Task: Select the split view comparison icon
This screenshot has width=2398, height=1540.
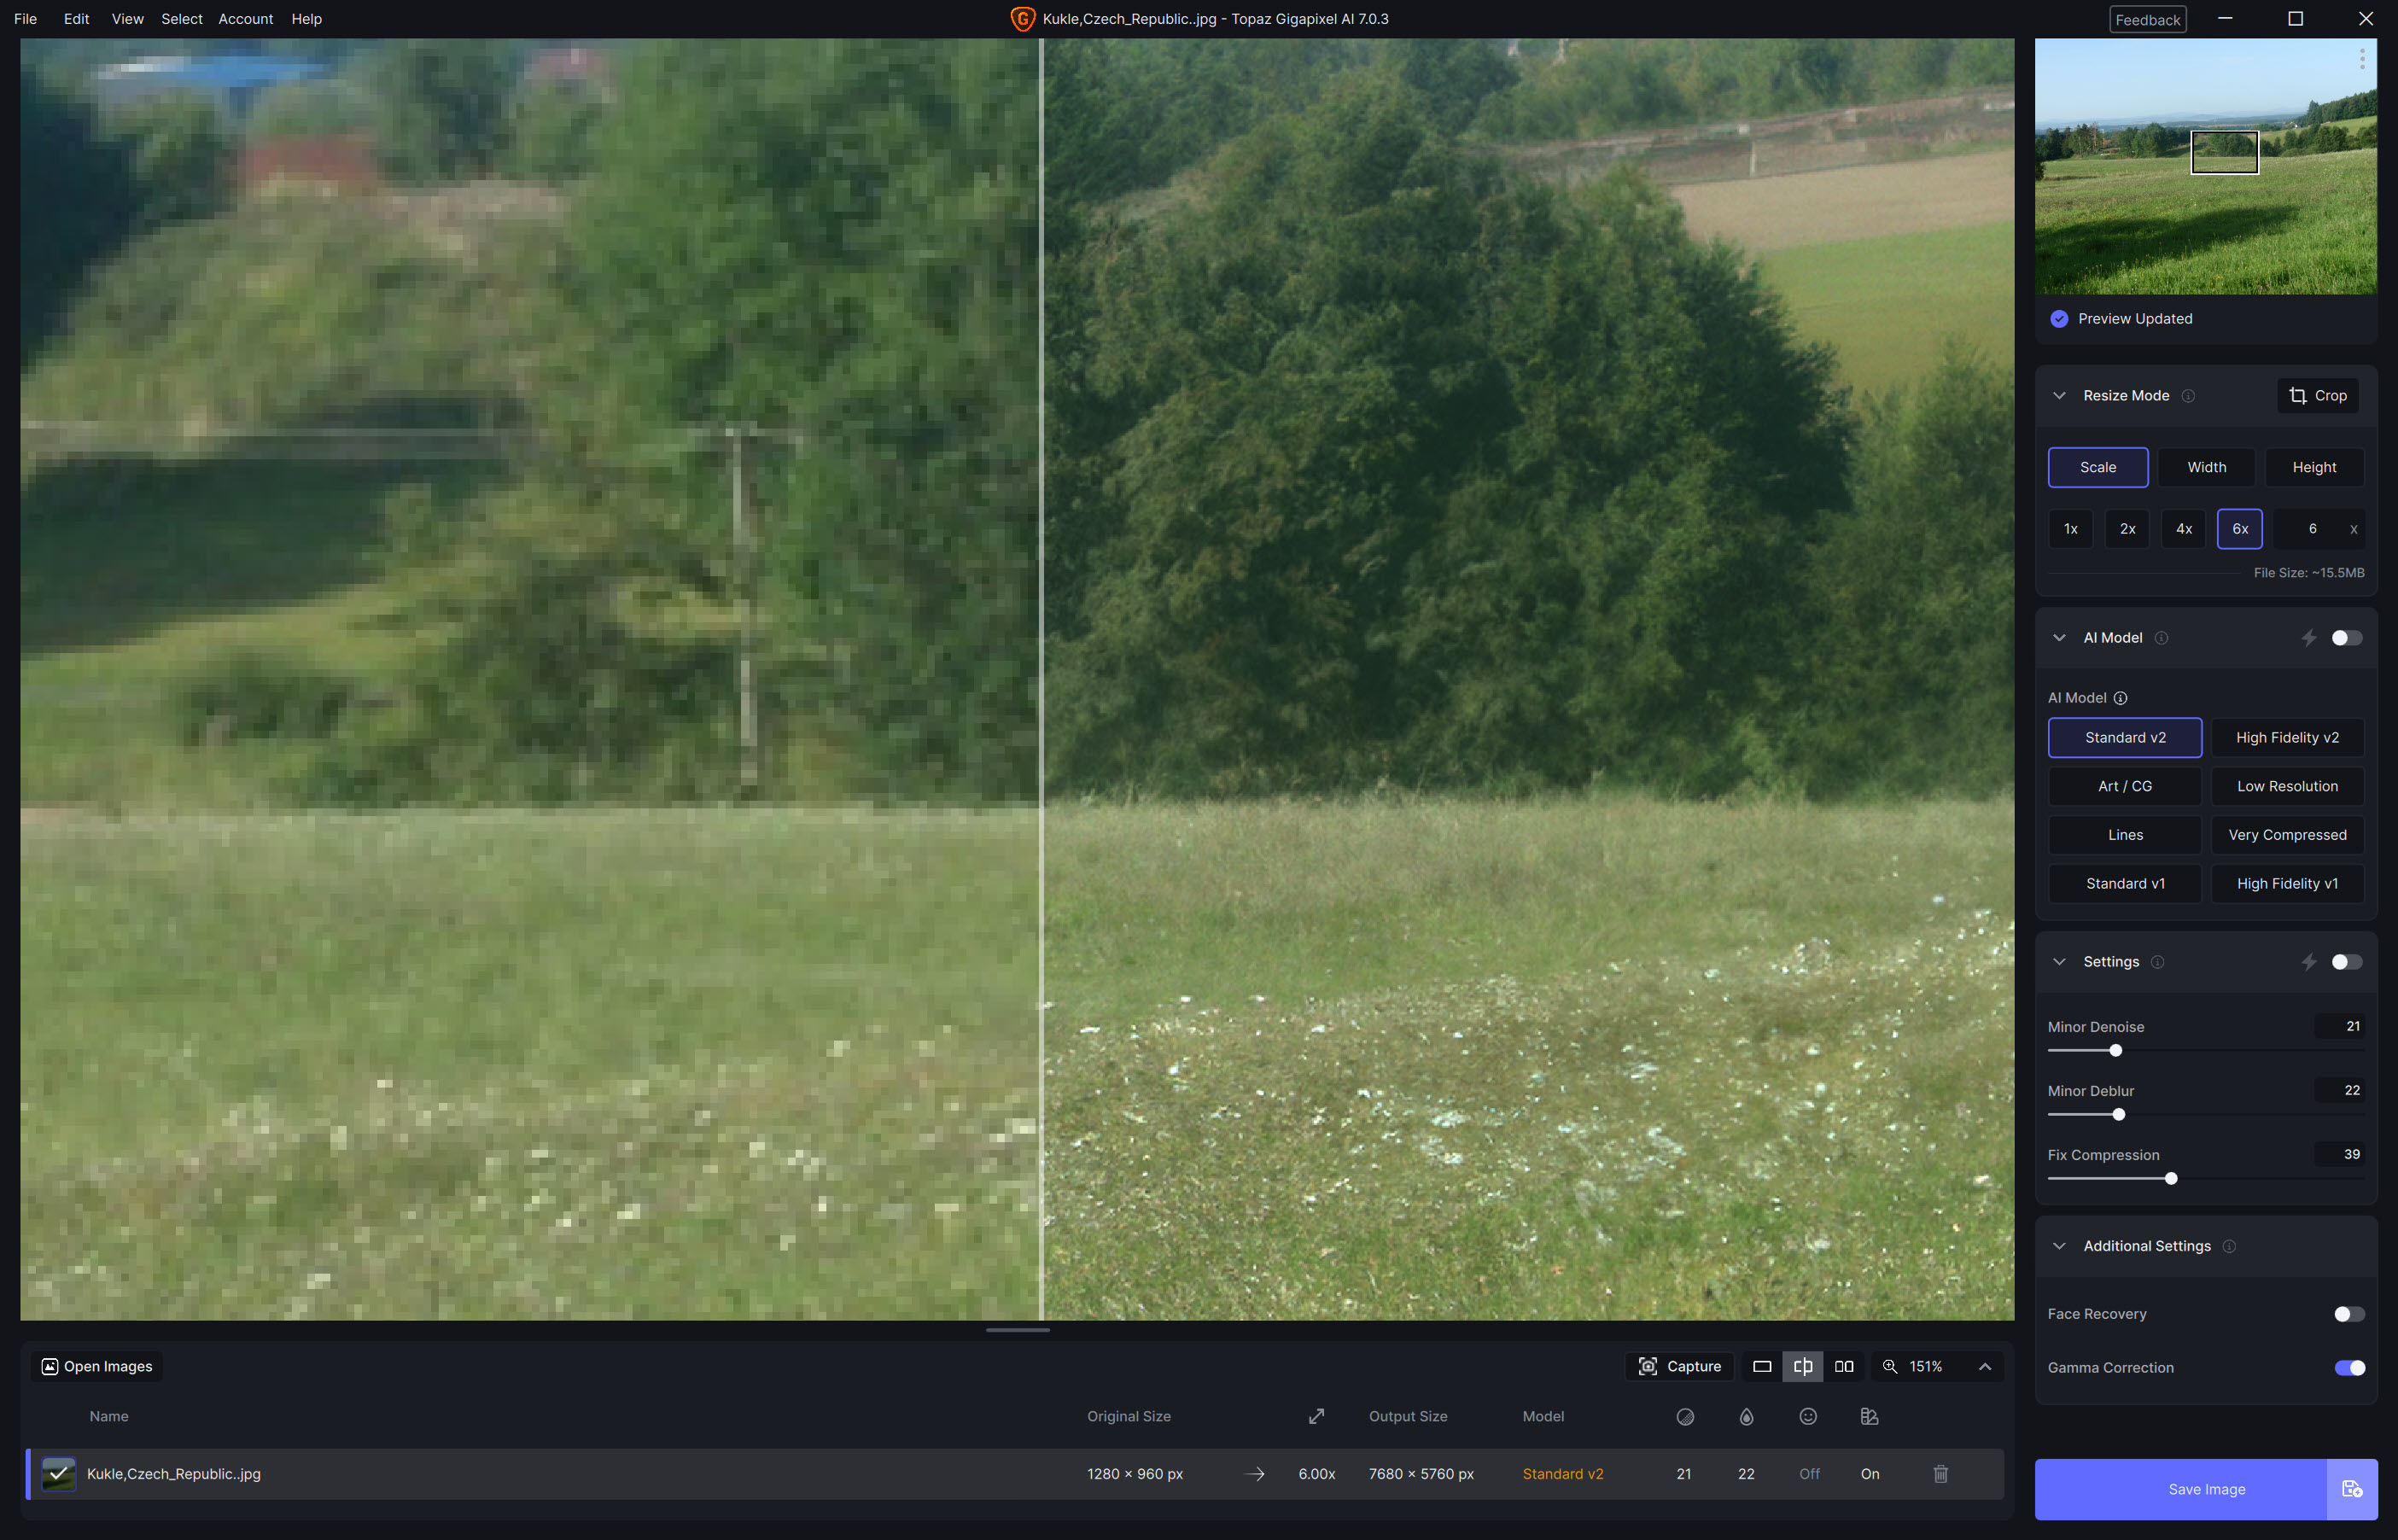Action: click(1802, 1366)
